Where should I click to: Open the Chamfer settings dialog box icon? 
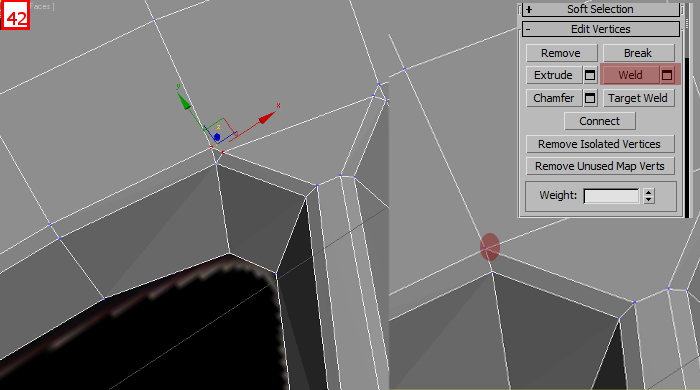590,98
